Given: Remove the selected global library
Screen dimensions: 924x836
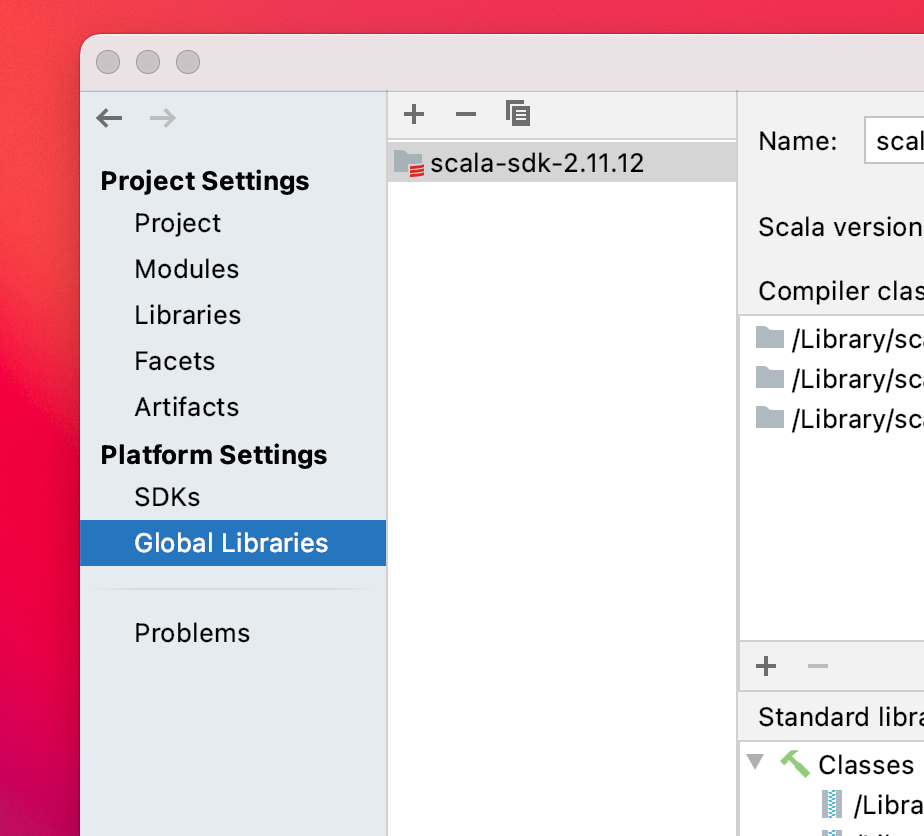Looking at the screenshot, I should pos(466,114).
